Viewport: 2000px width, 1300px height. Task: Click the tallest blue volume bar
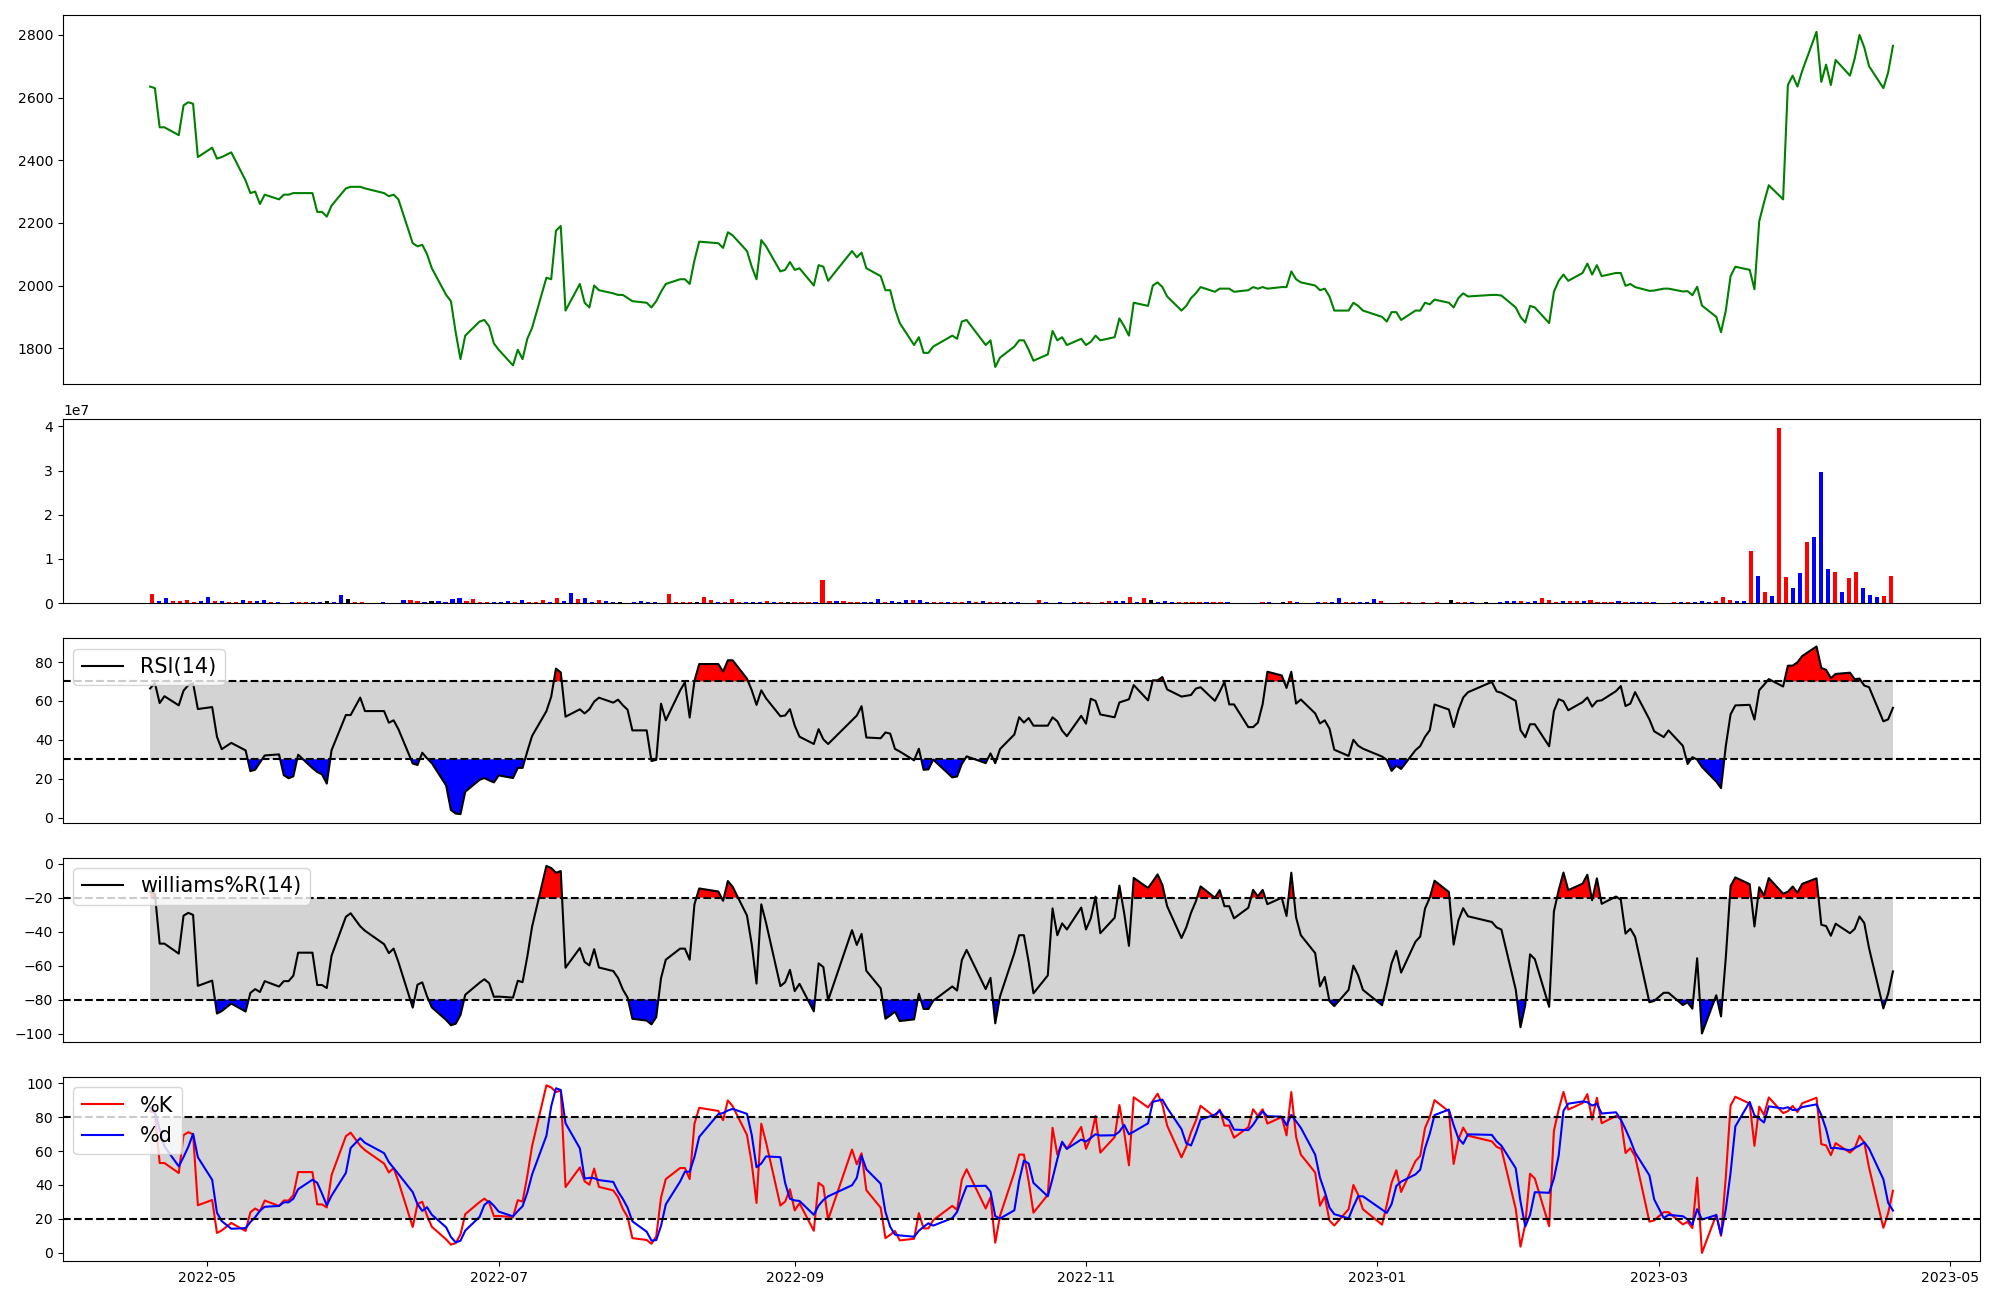click(x=1821, y=538)
